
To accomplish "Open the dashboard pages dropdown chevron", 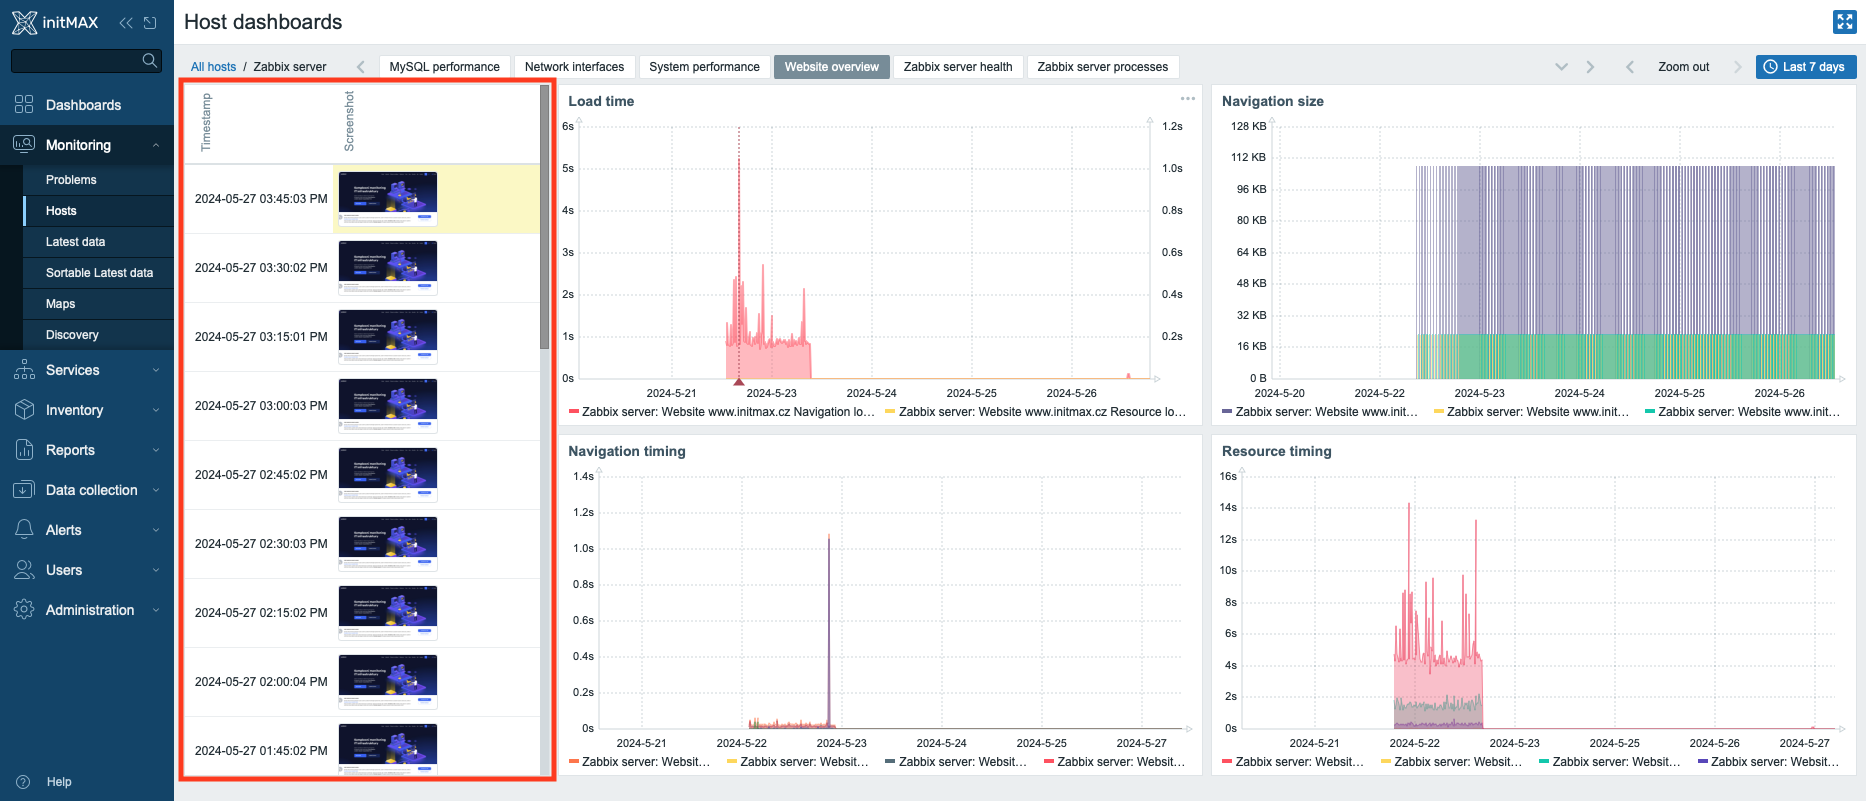I will (x=1561, y=67).
